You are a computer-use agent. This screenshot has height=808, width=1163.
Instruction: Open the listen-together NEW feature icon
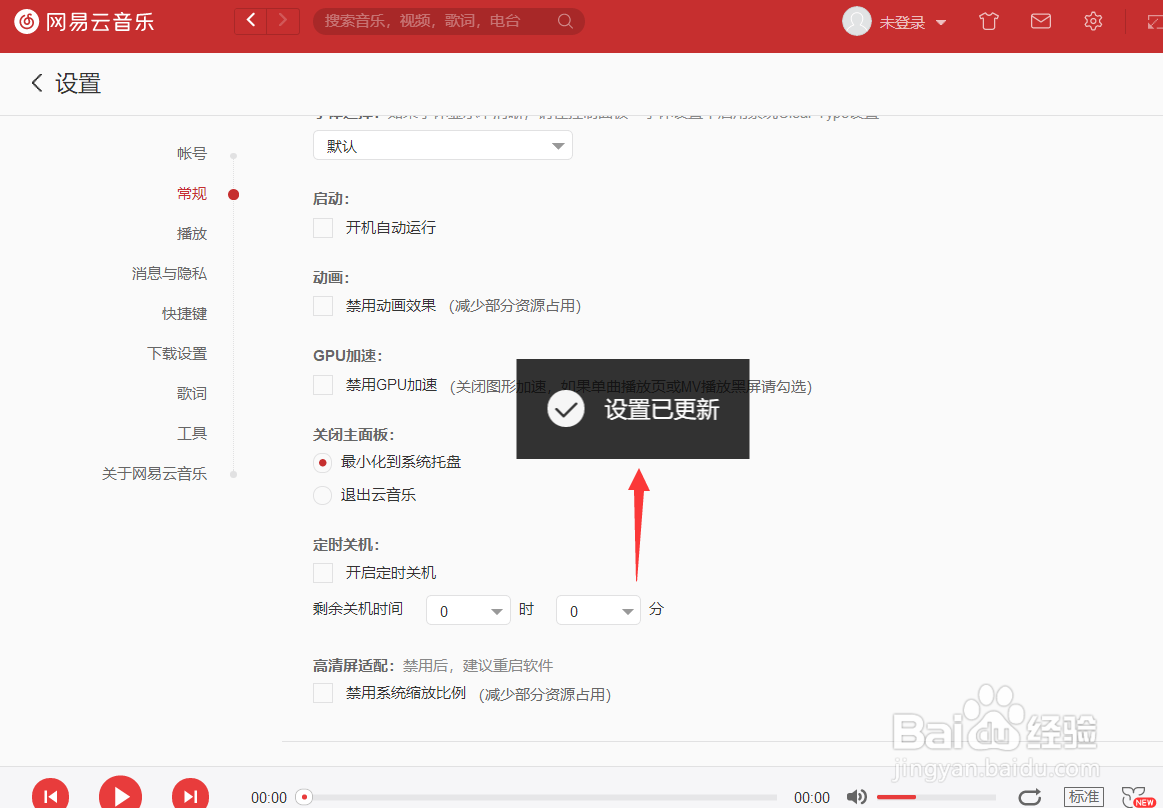[1138, 795]
